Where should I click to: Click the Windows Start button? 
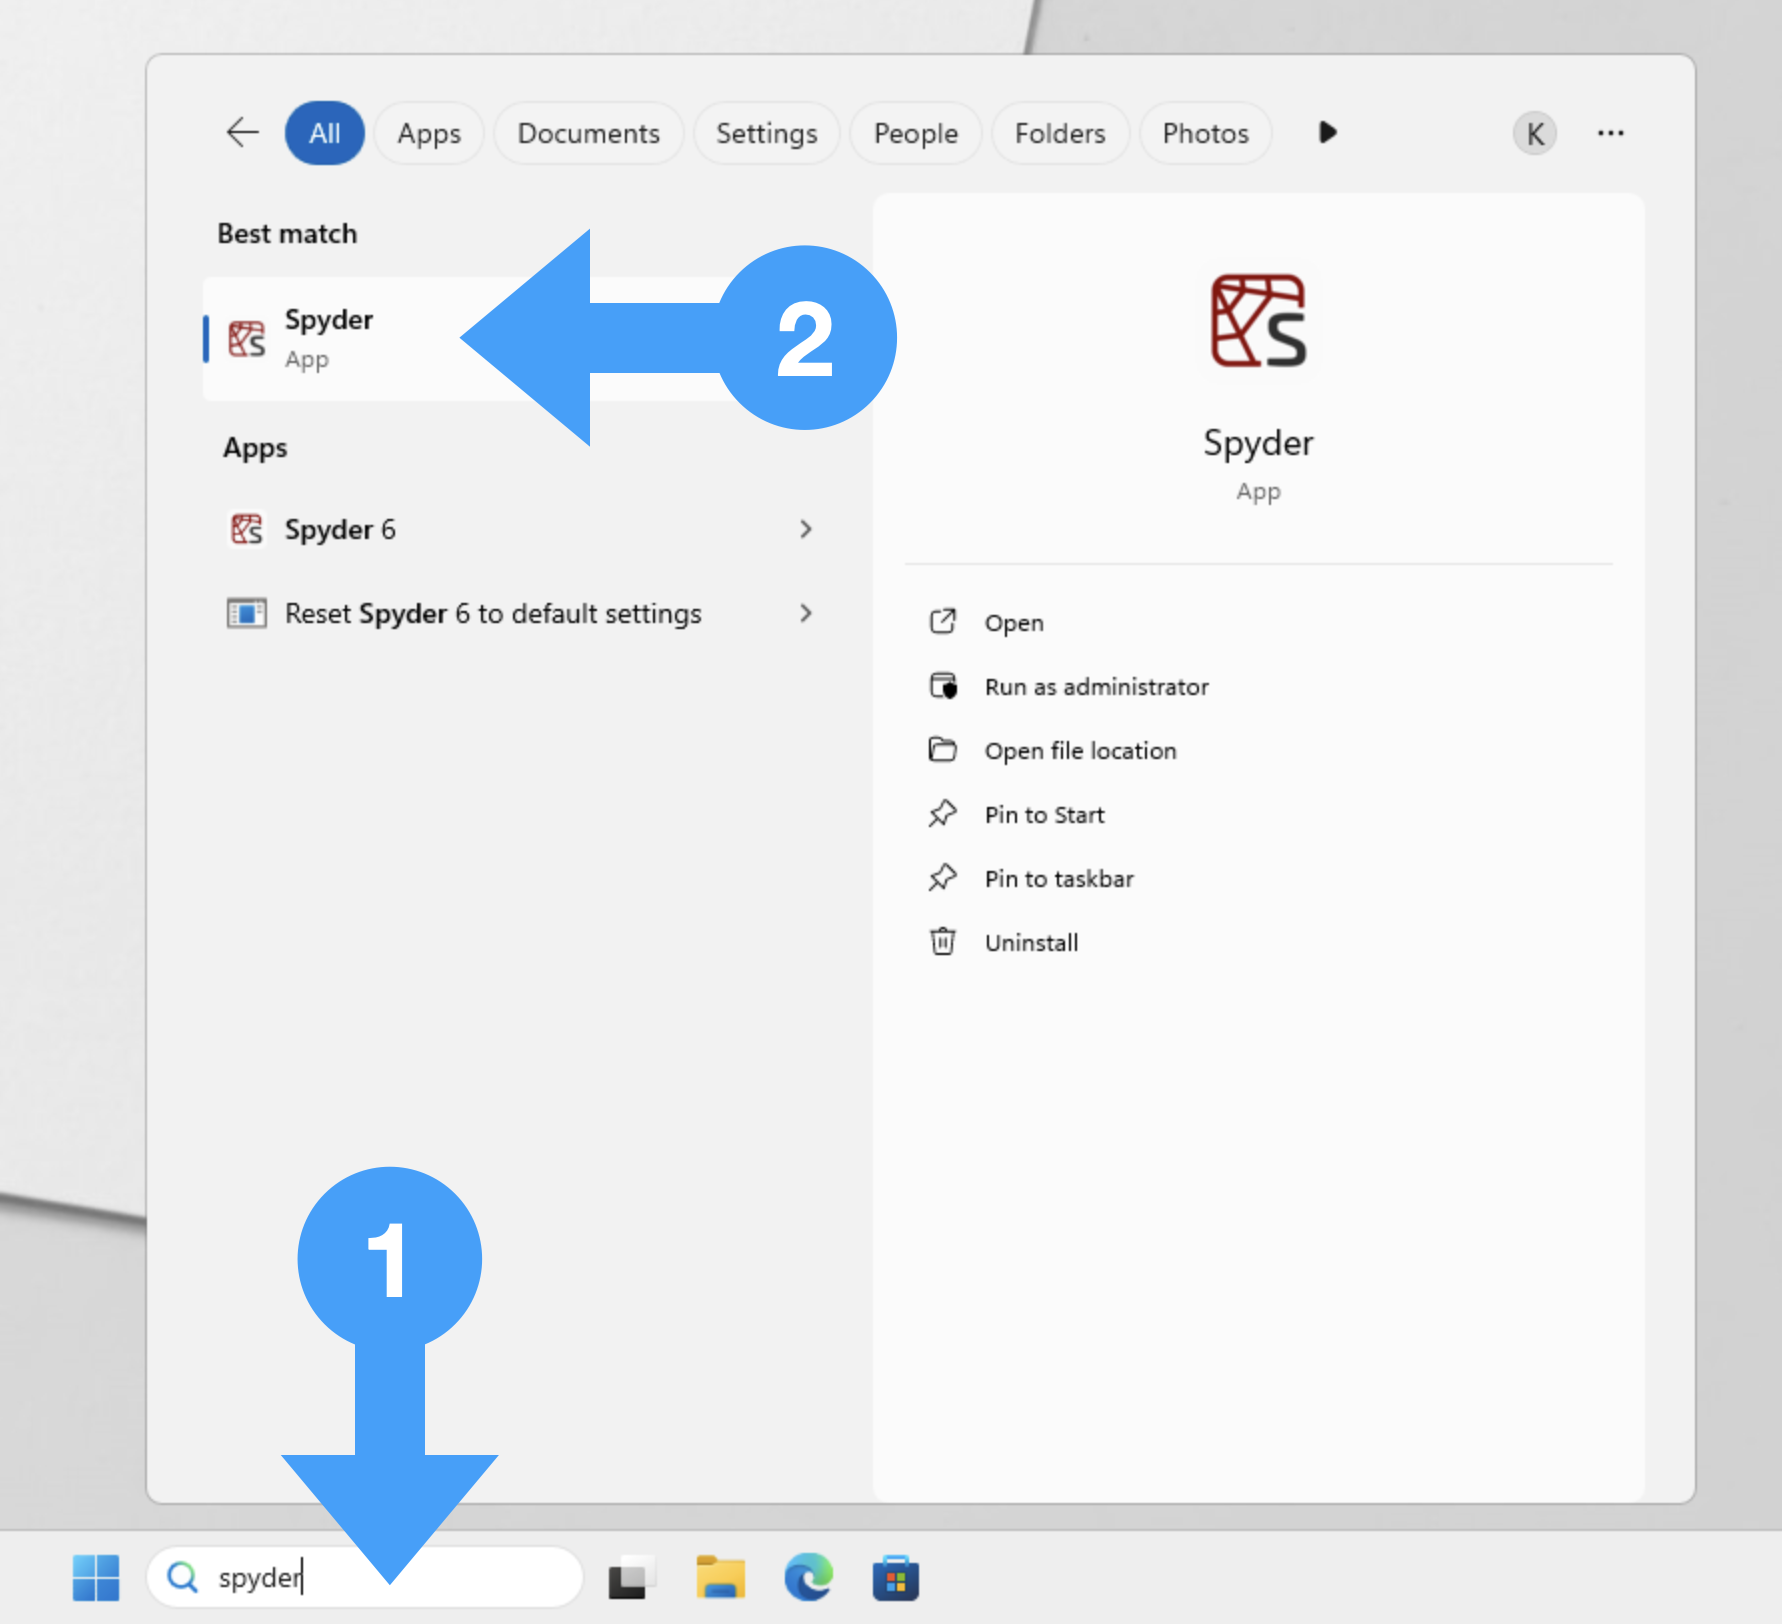(96, 1577)
